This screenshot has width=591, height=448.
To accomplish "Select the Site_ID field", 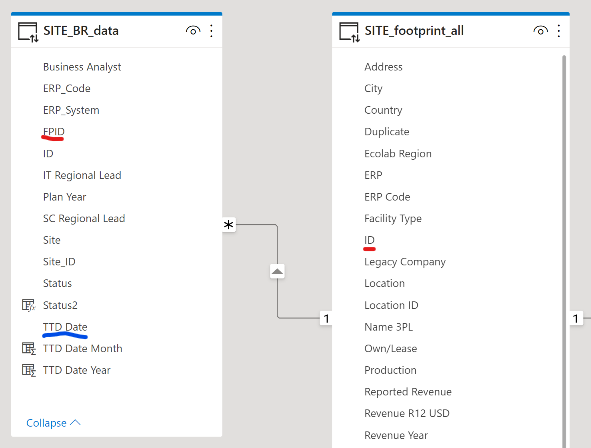I will pos(59,262).
